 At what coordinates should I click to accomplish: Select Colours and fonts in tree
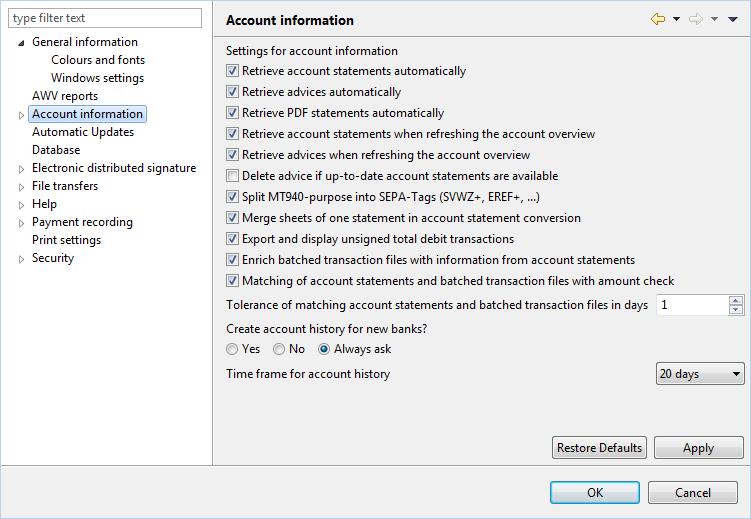coord(98,60)
